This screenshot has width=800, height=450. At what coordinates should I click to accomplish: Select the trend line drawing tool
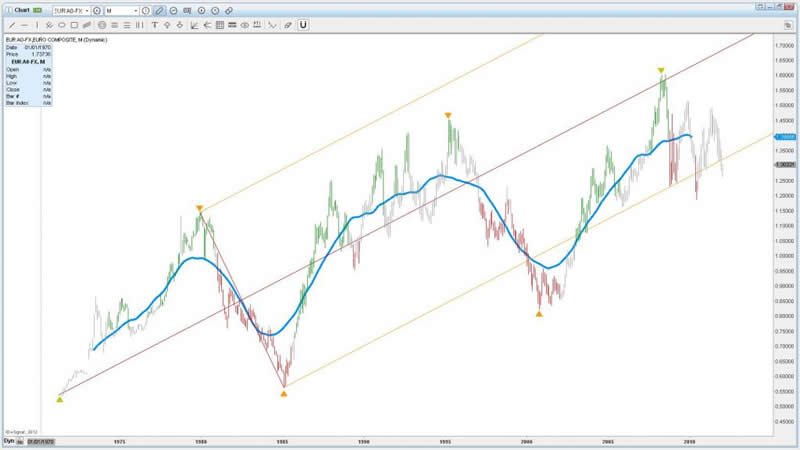coord(12,24)
